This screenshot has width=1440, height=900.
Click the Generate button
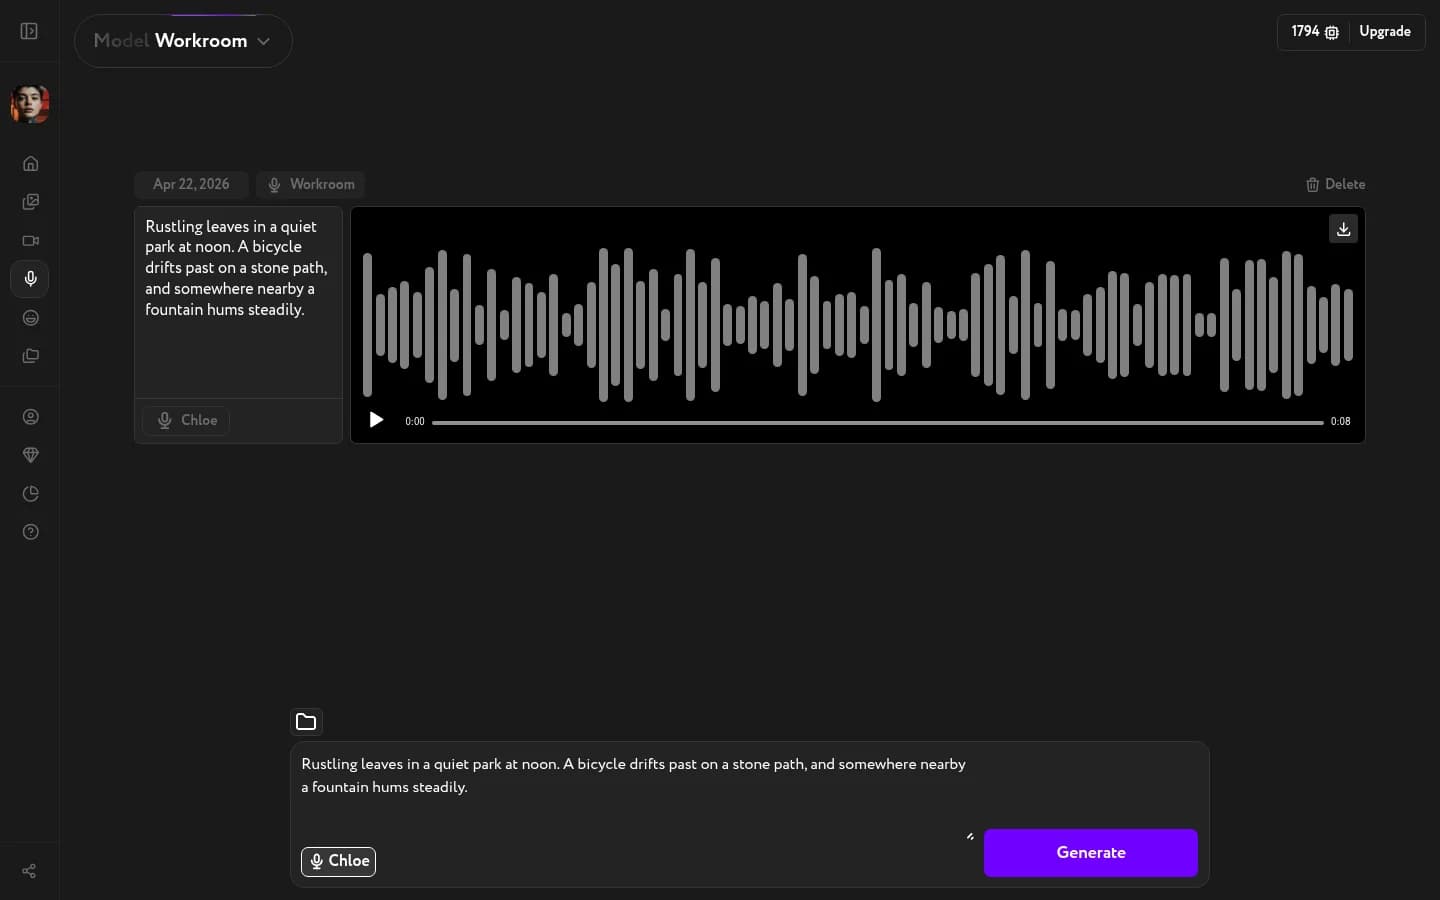point(1090,853)
